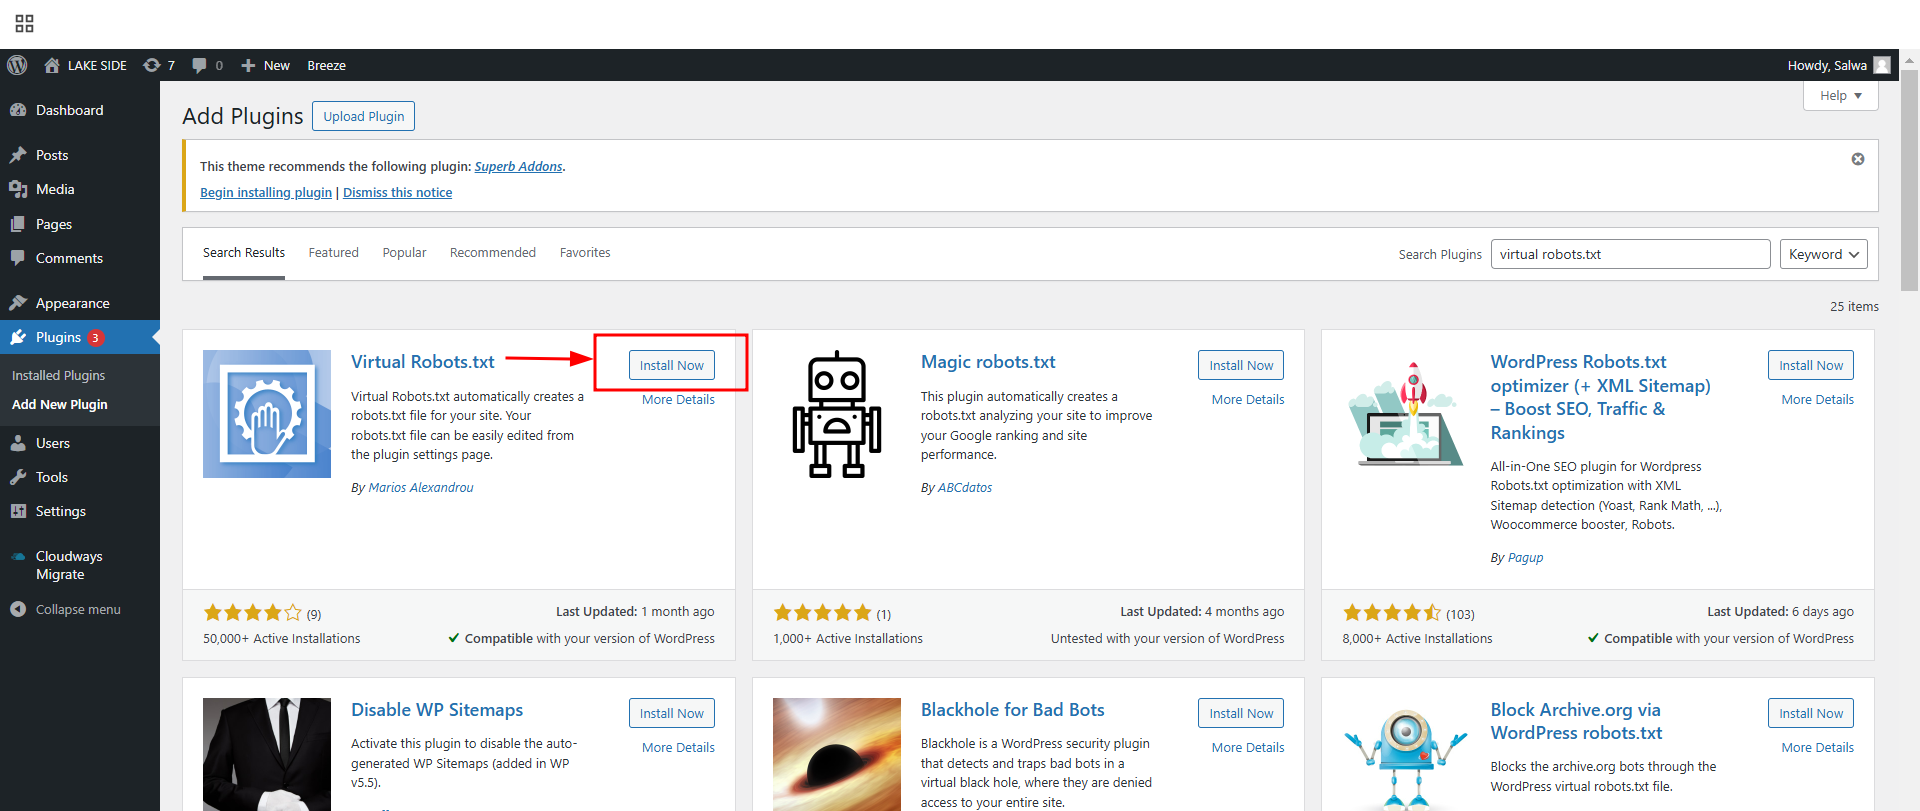Open the LAKE SIDE site home icon
Viewport: 1920px width, 811px height.
coord(52,65)
